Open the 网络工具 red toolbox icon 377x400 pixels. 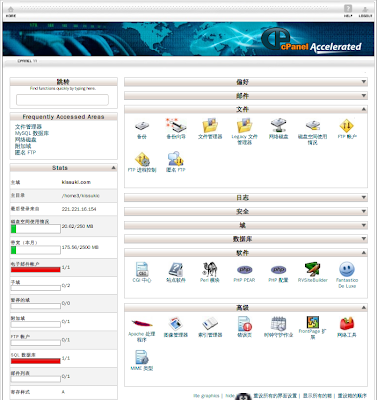pos(347,323)
